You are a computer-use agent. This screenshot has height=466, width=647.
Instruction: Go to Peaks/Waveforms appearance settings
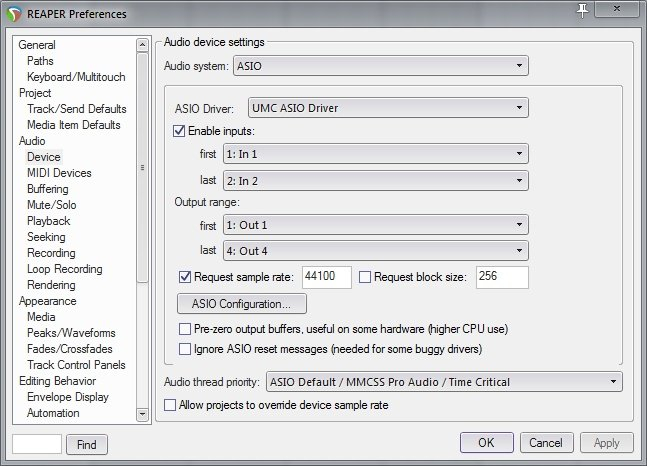[x=71, y=333]
